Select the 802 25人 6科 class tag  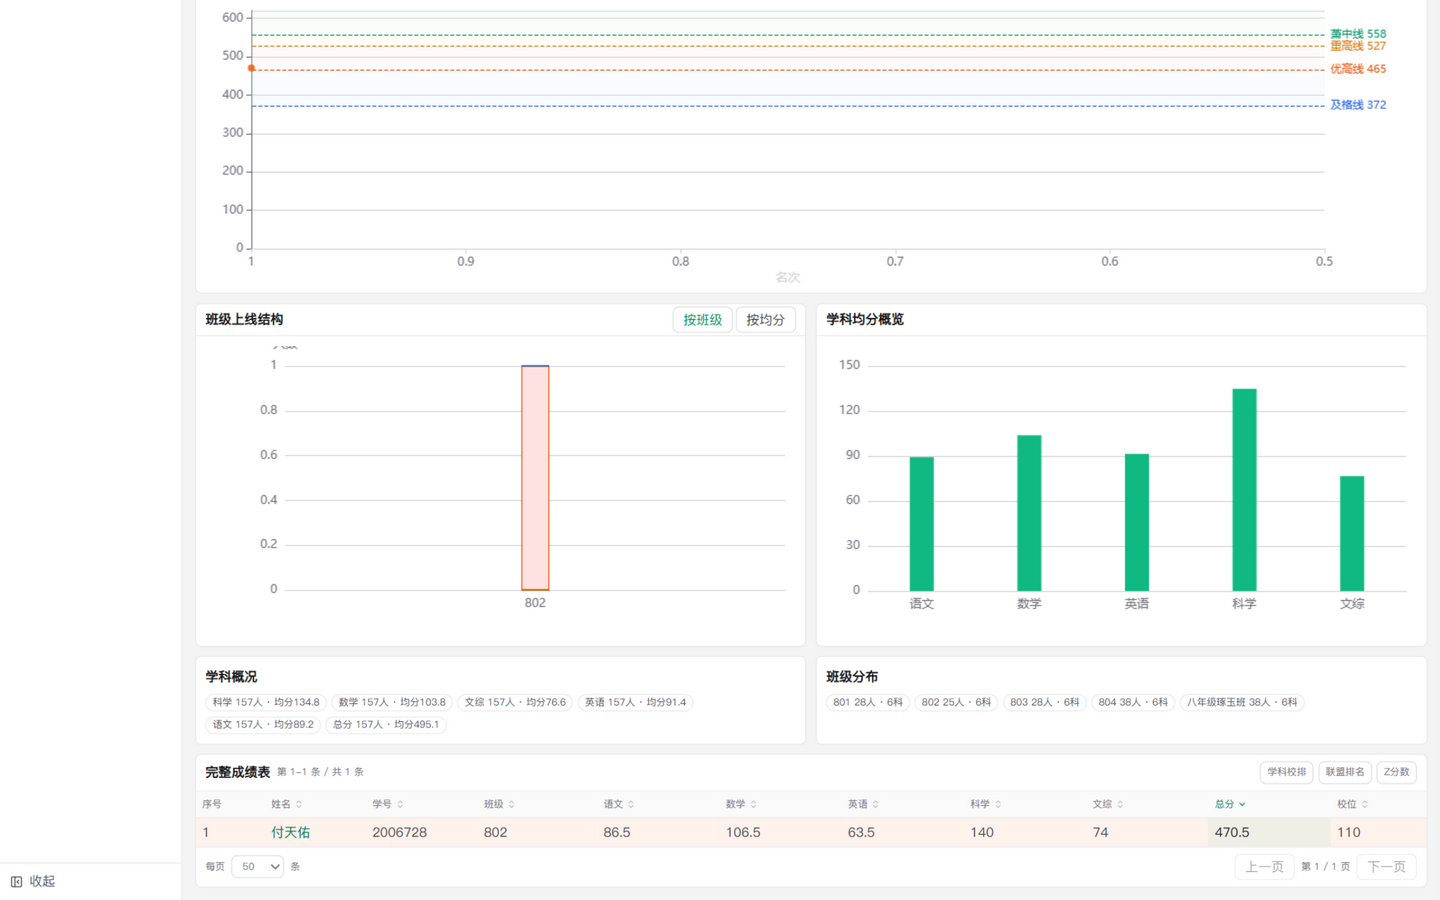tap(956, 702)
